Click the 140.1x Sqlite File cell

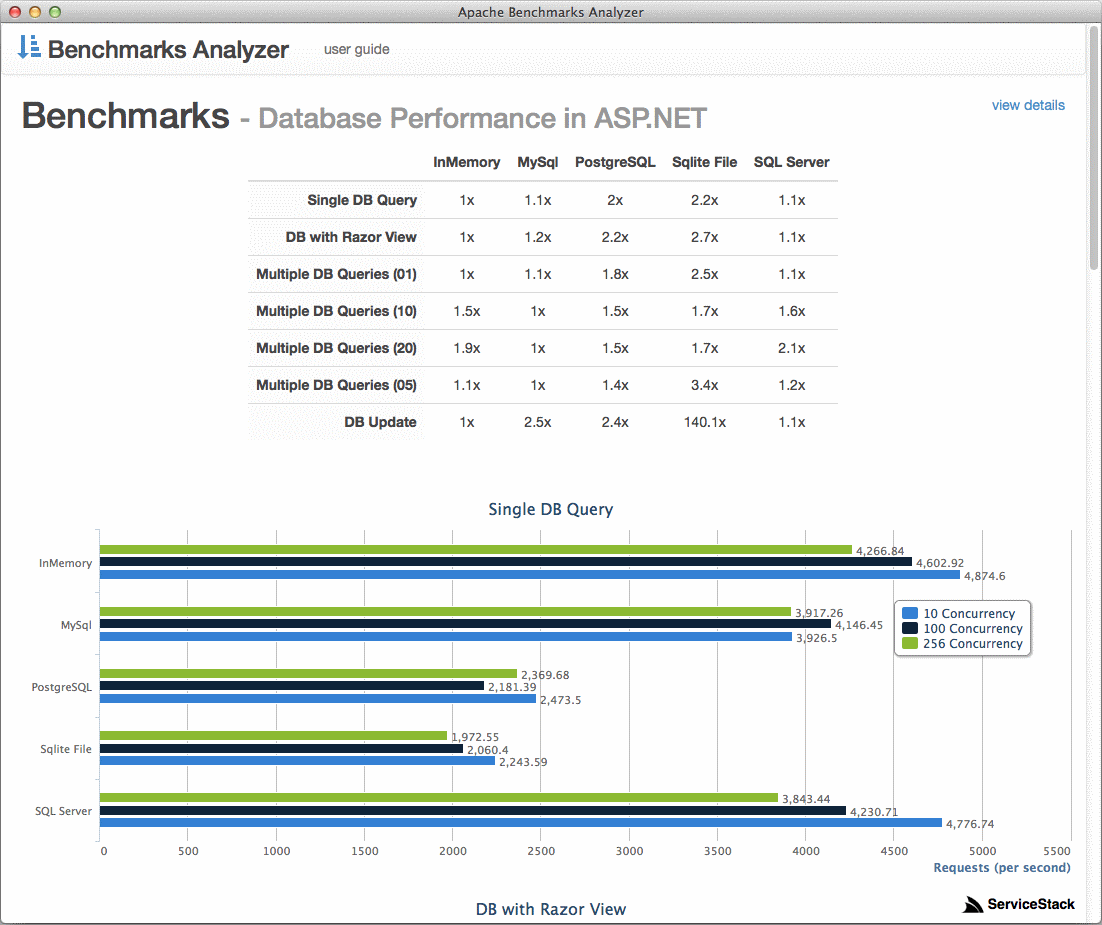(x=704, y=422)
